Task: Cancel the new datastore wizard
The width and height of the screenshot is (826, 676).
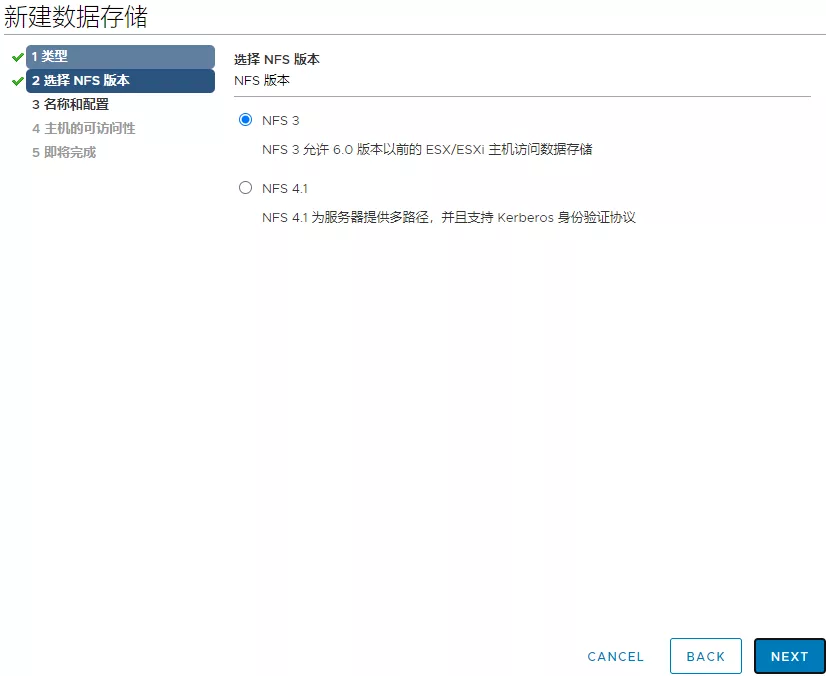Action: point(615,656)
